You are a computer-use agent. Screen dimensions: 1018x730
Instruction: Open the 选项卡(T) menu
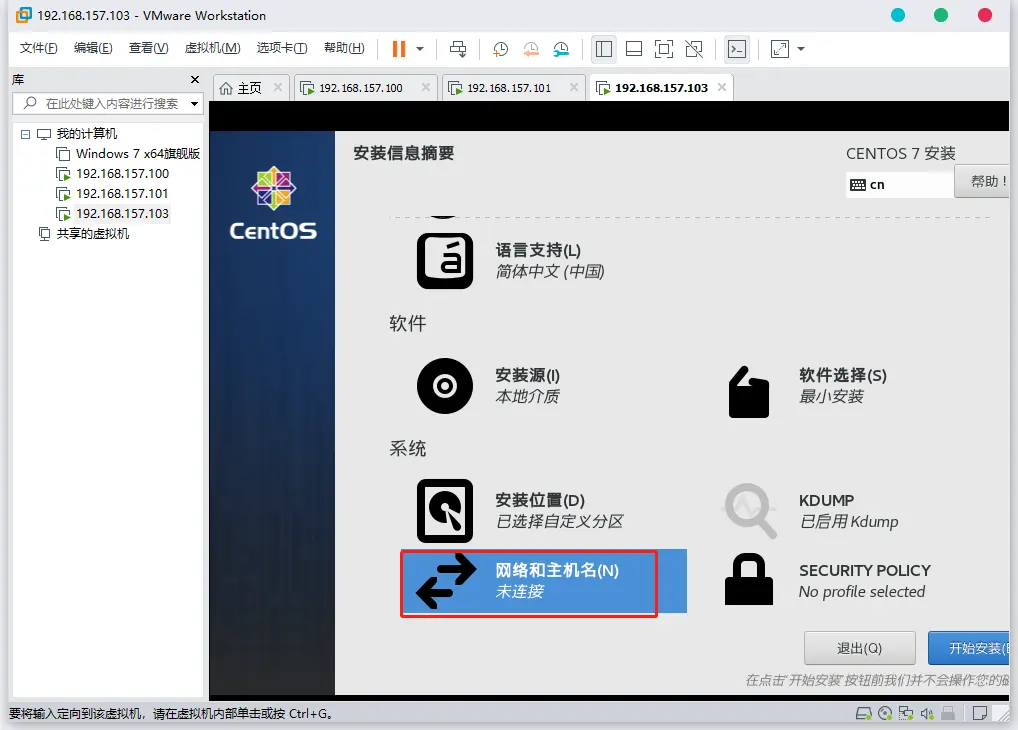282,48
